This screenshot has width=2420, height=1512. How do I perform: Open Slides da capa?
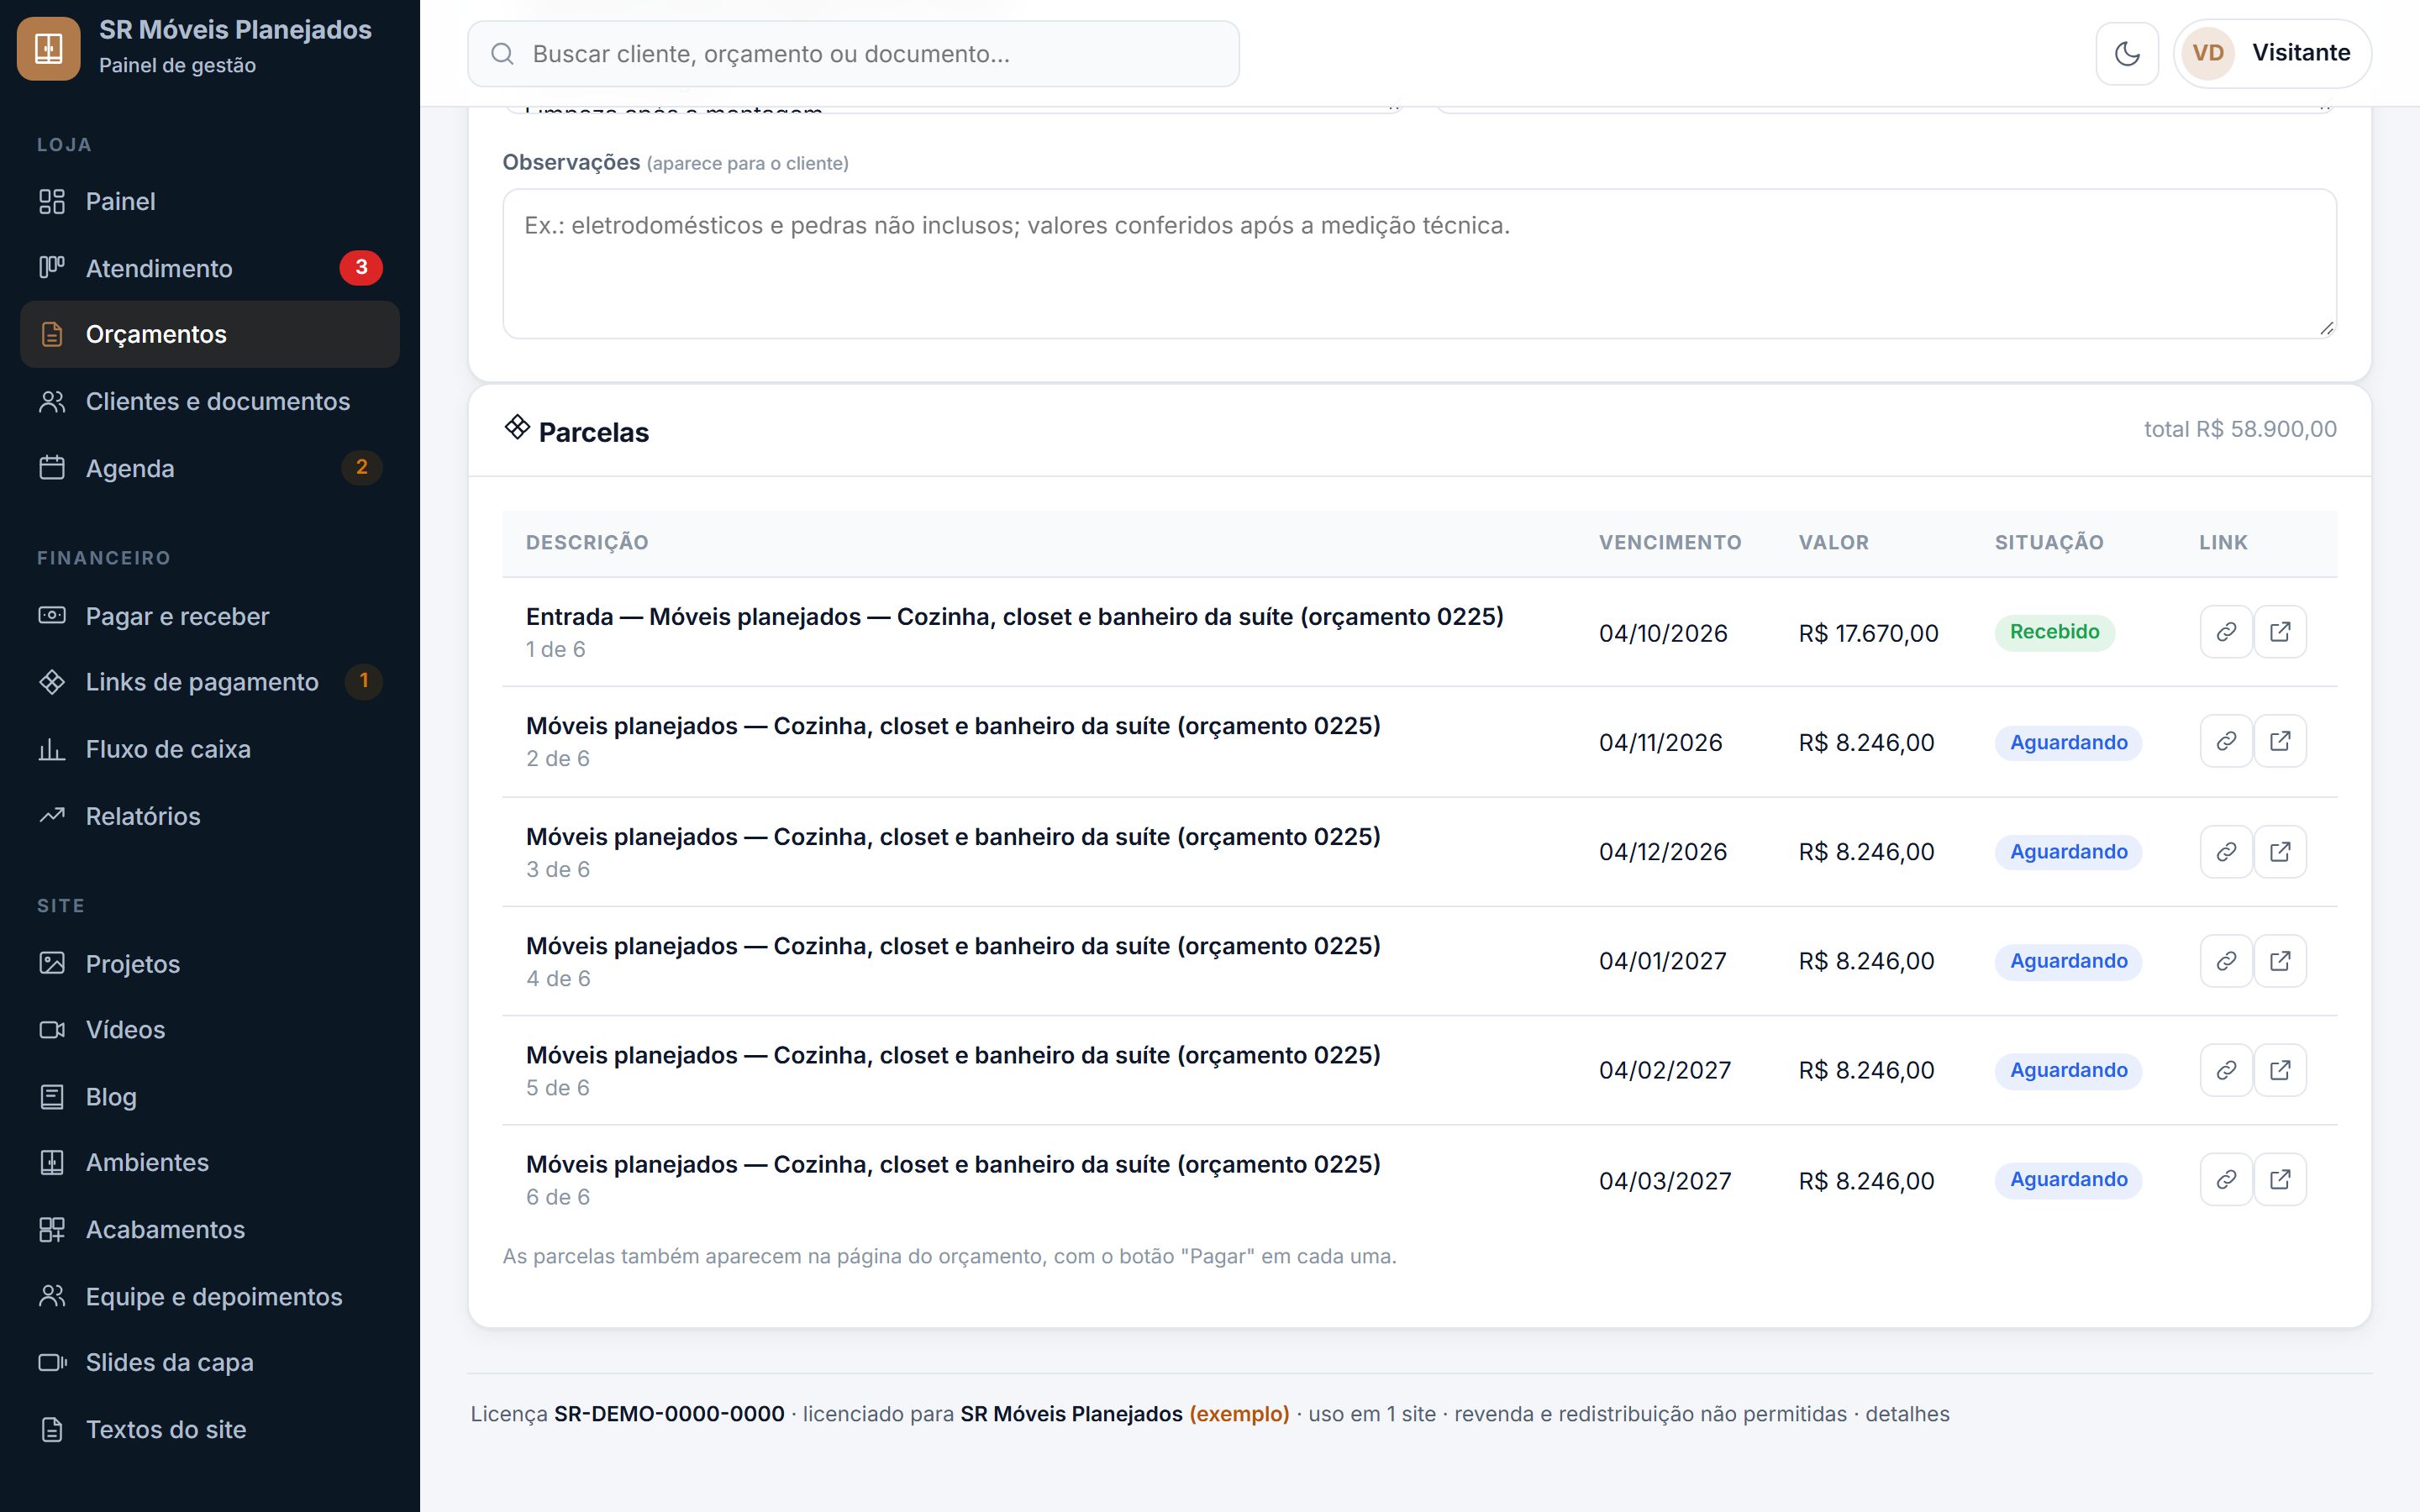pyautogui.click(x=210, y=1362)
